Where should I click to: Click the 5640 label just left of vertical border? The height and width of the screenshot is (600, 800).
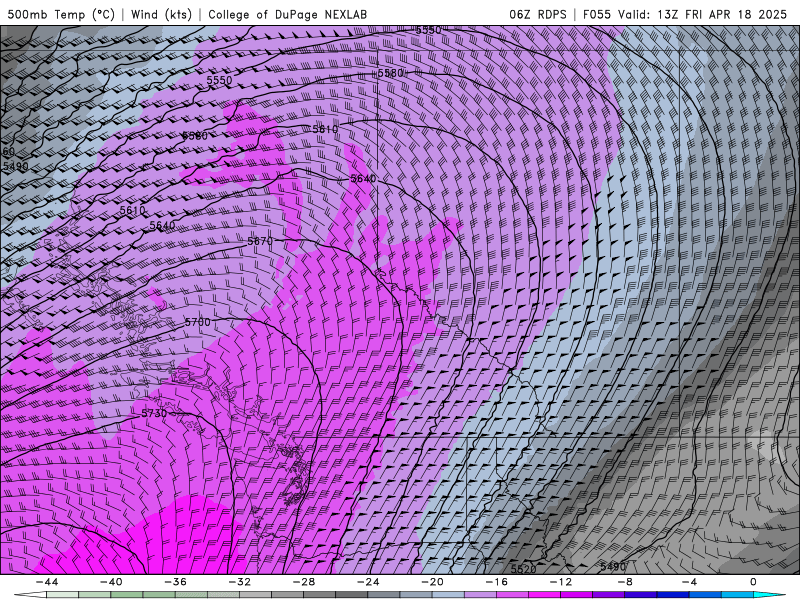[x=363, y=179]
